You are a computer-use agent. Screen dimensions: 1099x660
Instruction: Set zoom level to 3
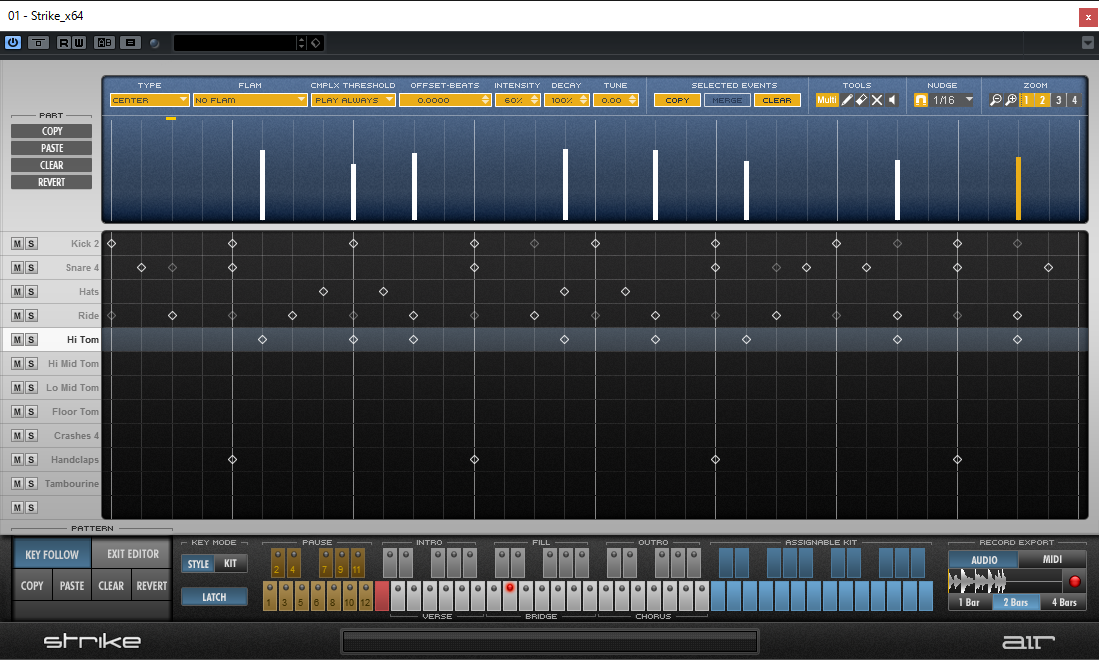(1058, 100)
